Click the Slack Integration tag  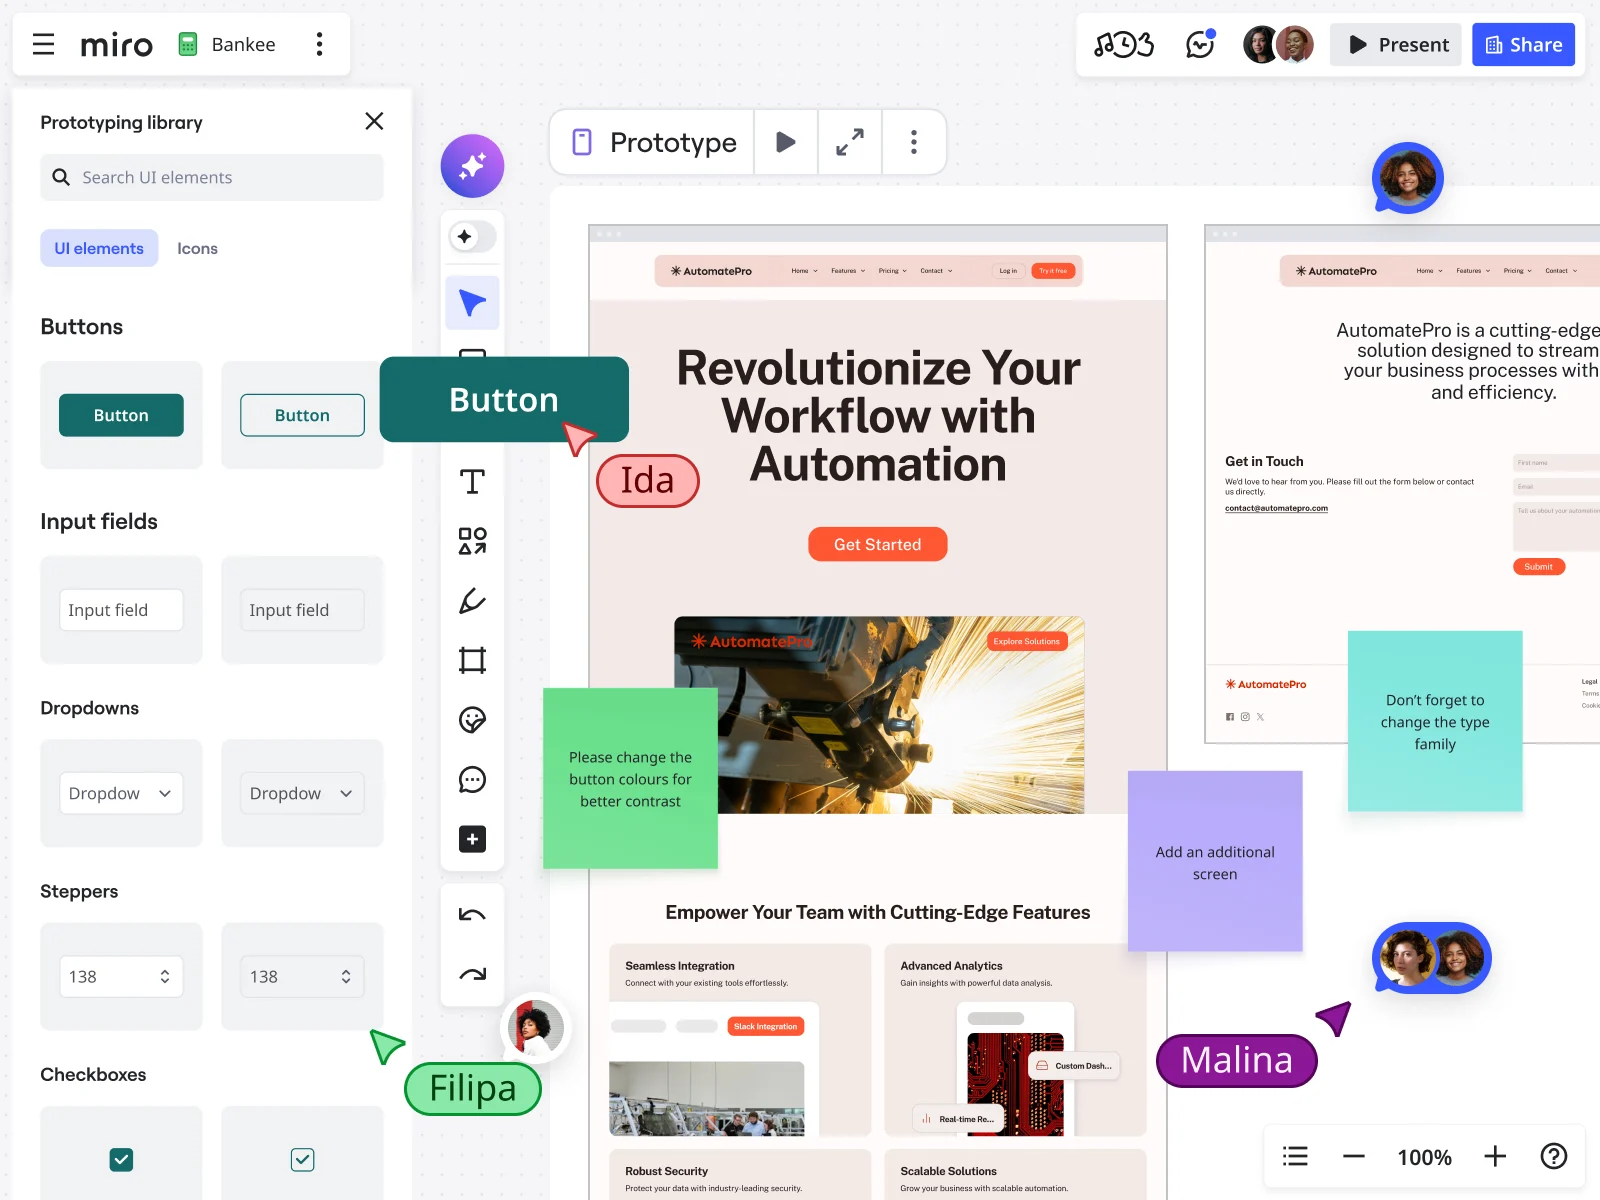pyautogui.click(x=766, y=1027)
